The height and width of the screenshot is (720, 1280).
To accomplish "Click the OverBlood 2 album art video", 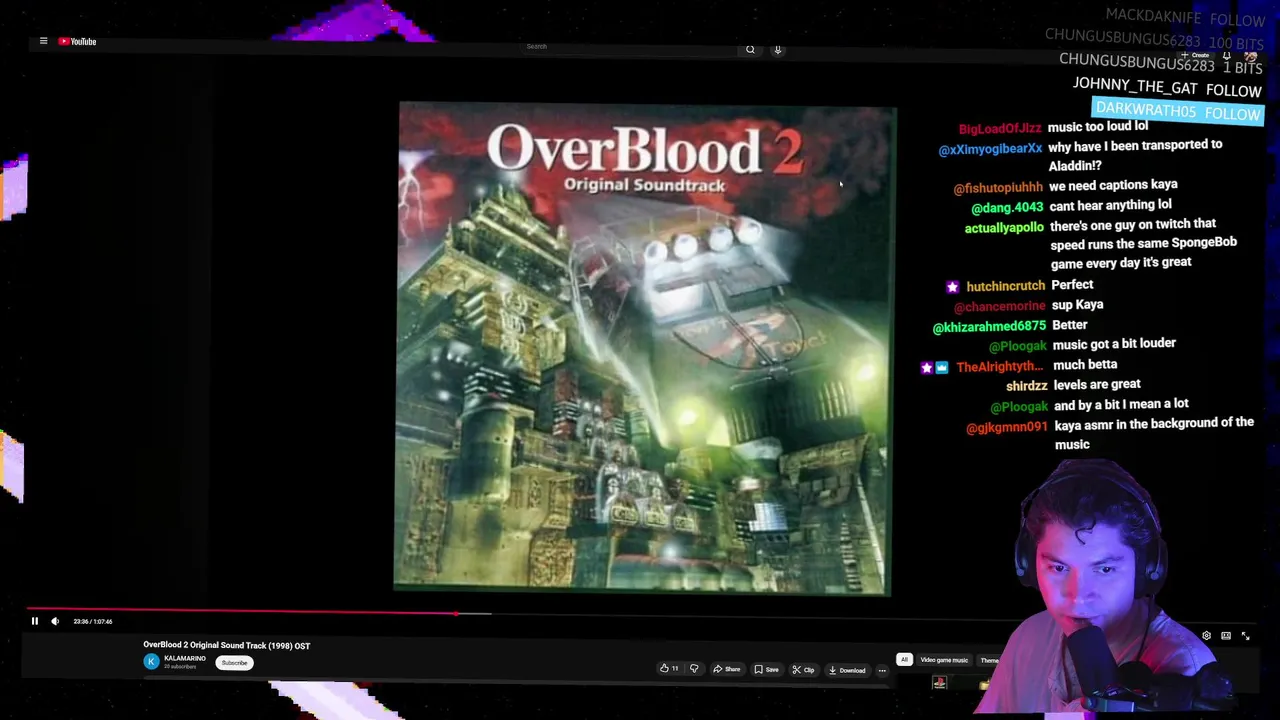I will [643, 350].
